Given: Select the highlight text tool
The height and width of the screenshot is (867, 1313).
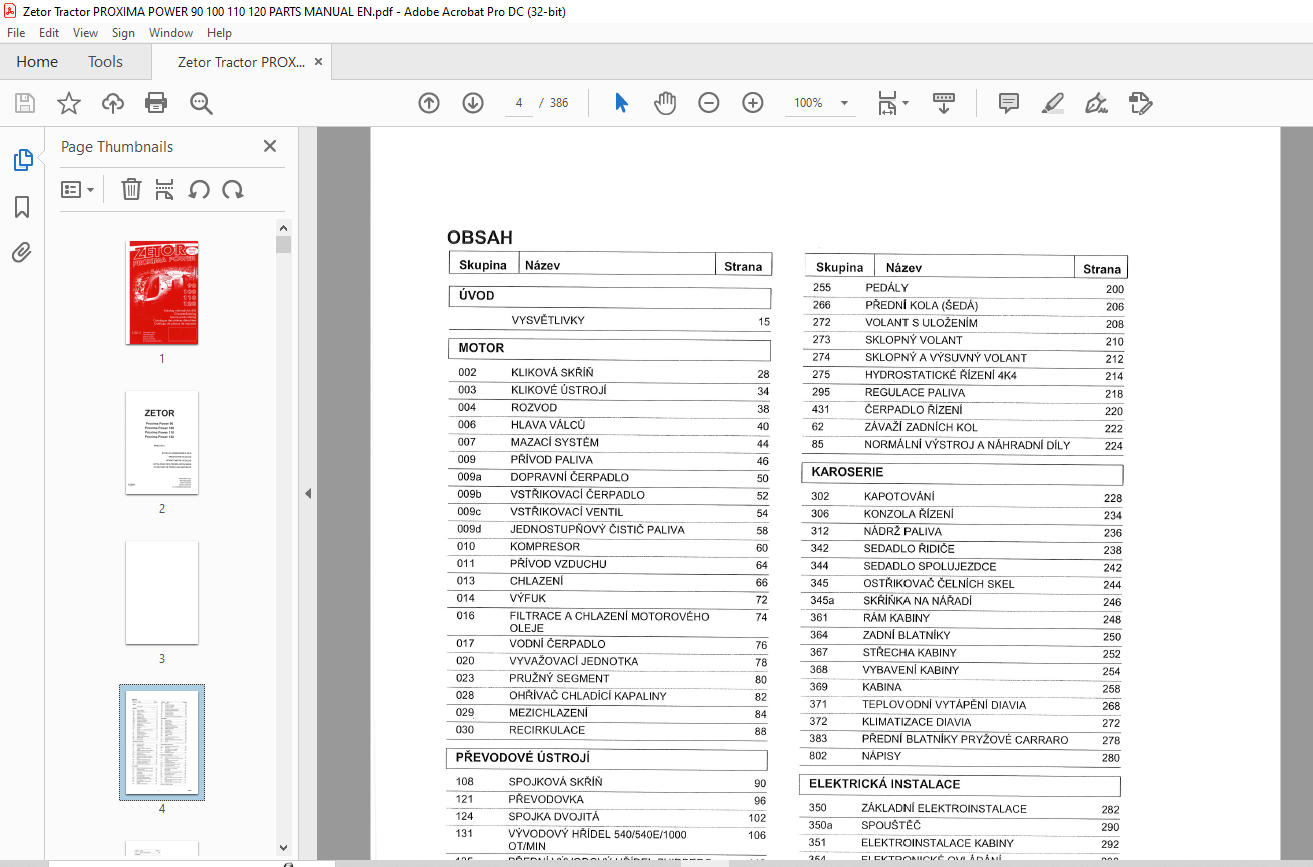Looking at the screenshot, I should (x=1052, y=103).
